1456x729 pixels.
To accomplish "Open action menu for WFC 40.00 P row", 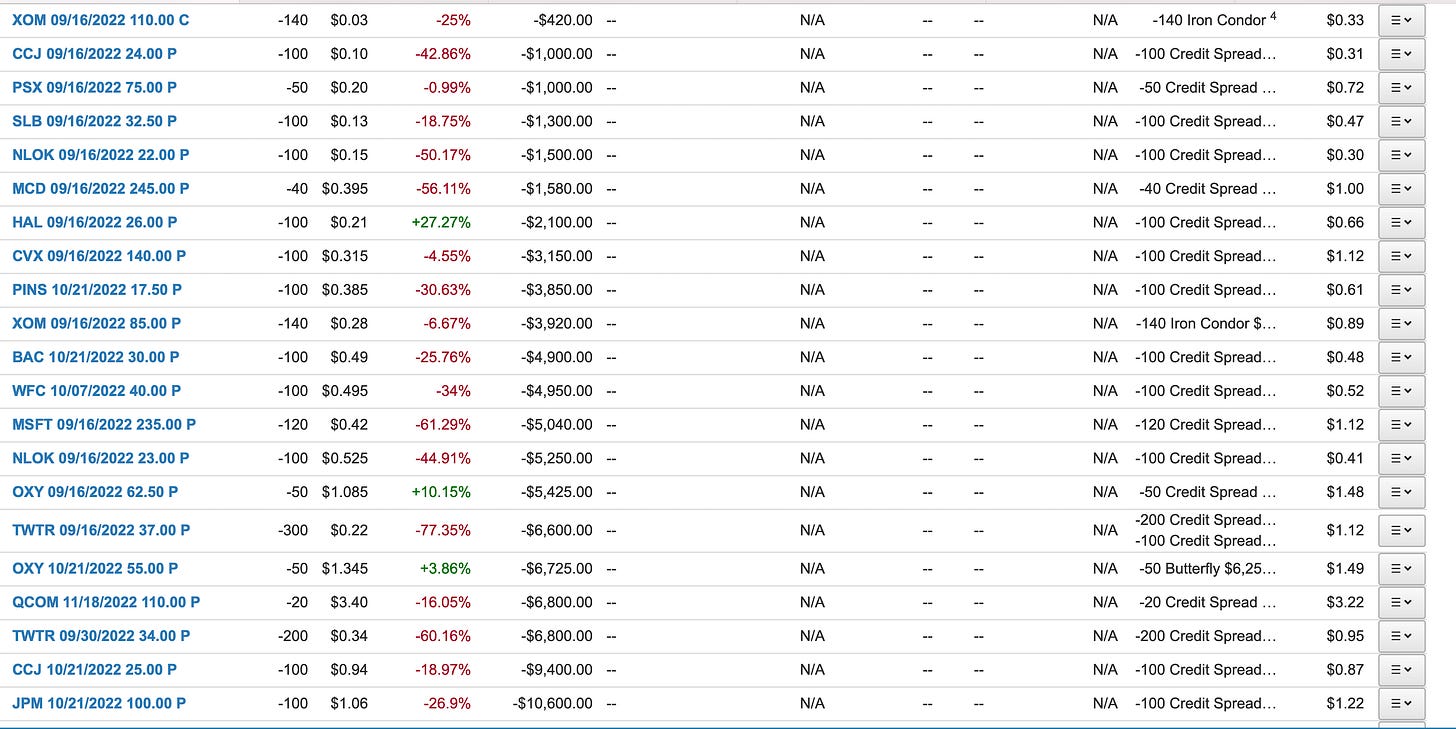I will [1401, 391].
